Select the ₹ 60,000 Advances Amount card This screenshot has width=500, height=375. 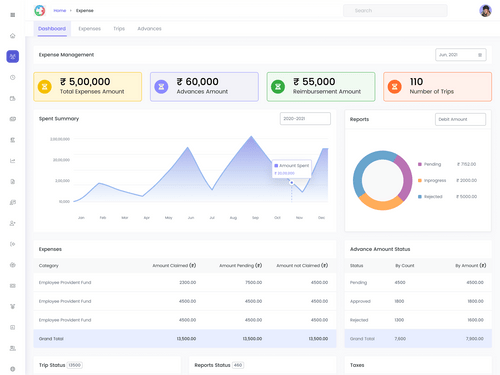(204, 87)
